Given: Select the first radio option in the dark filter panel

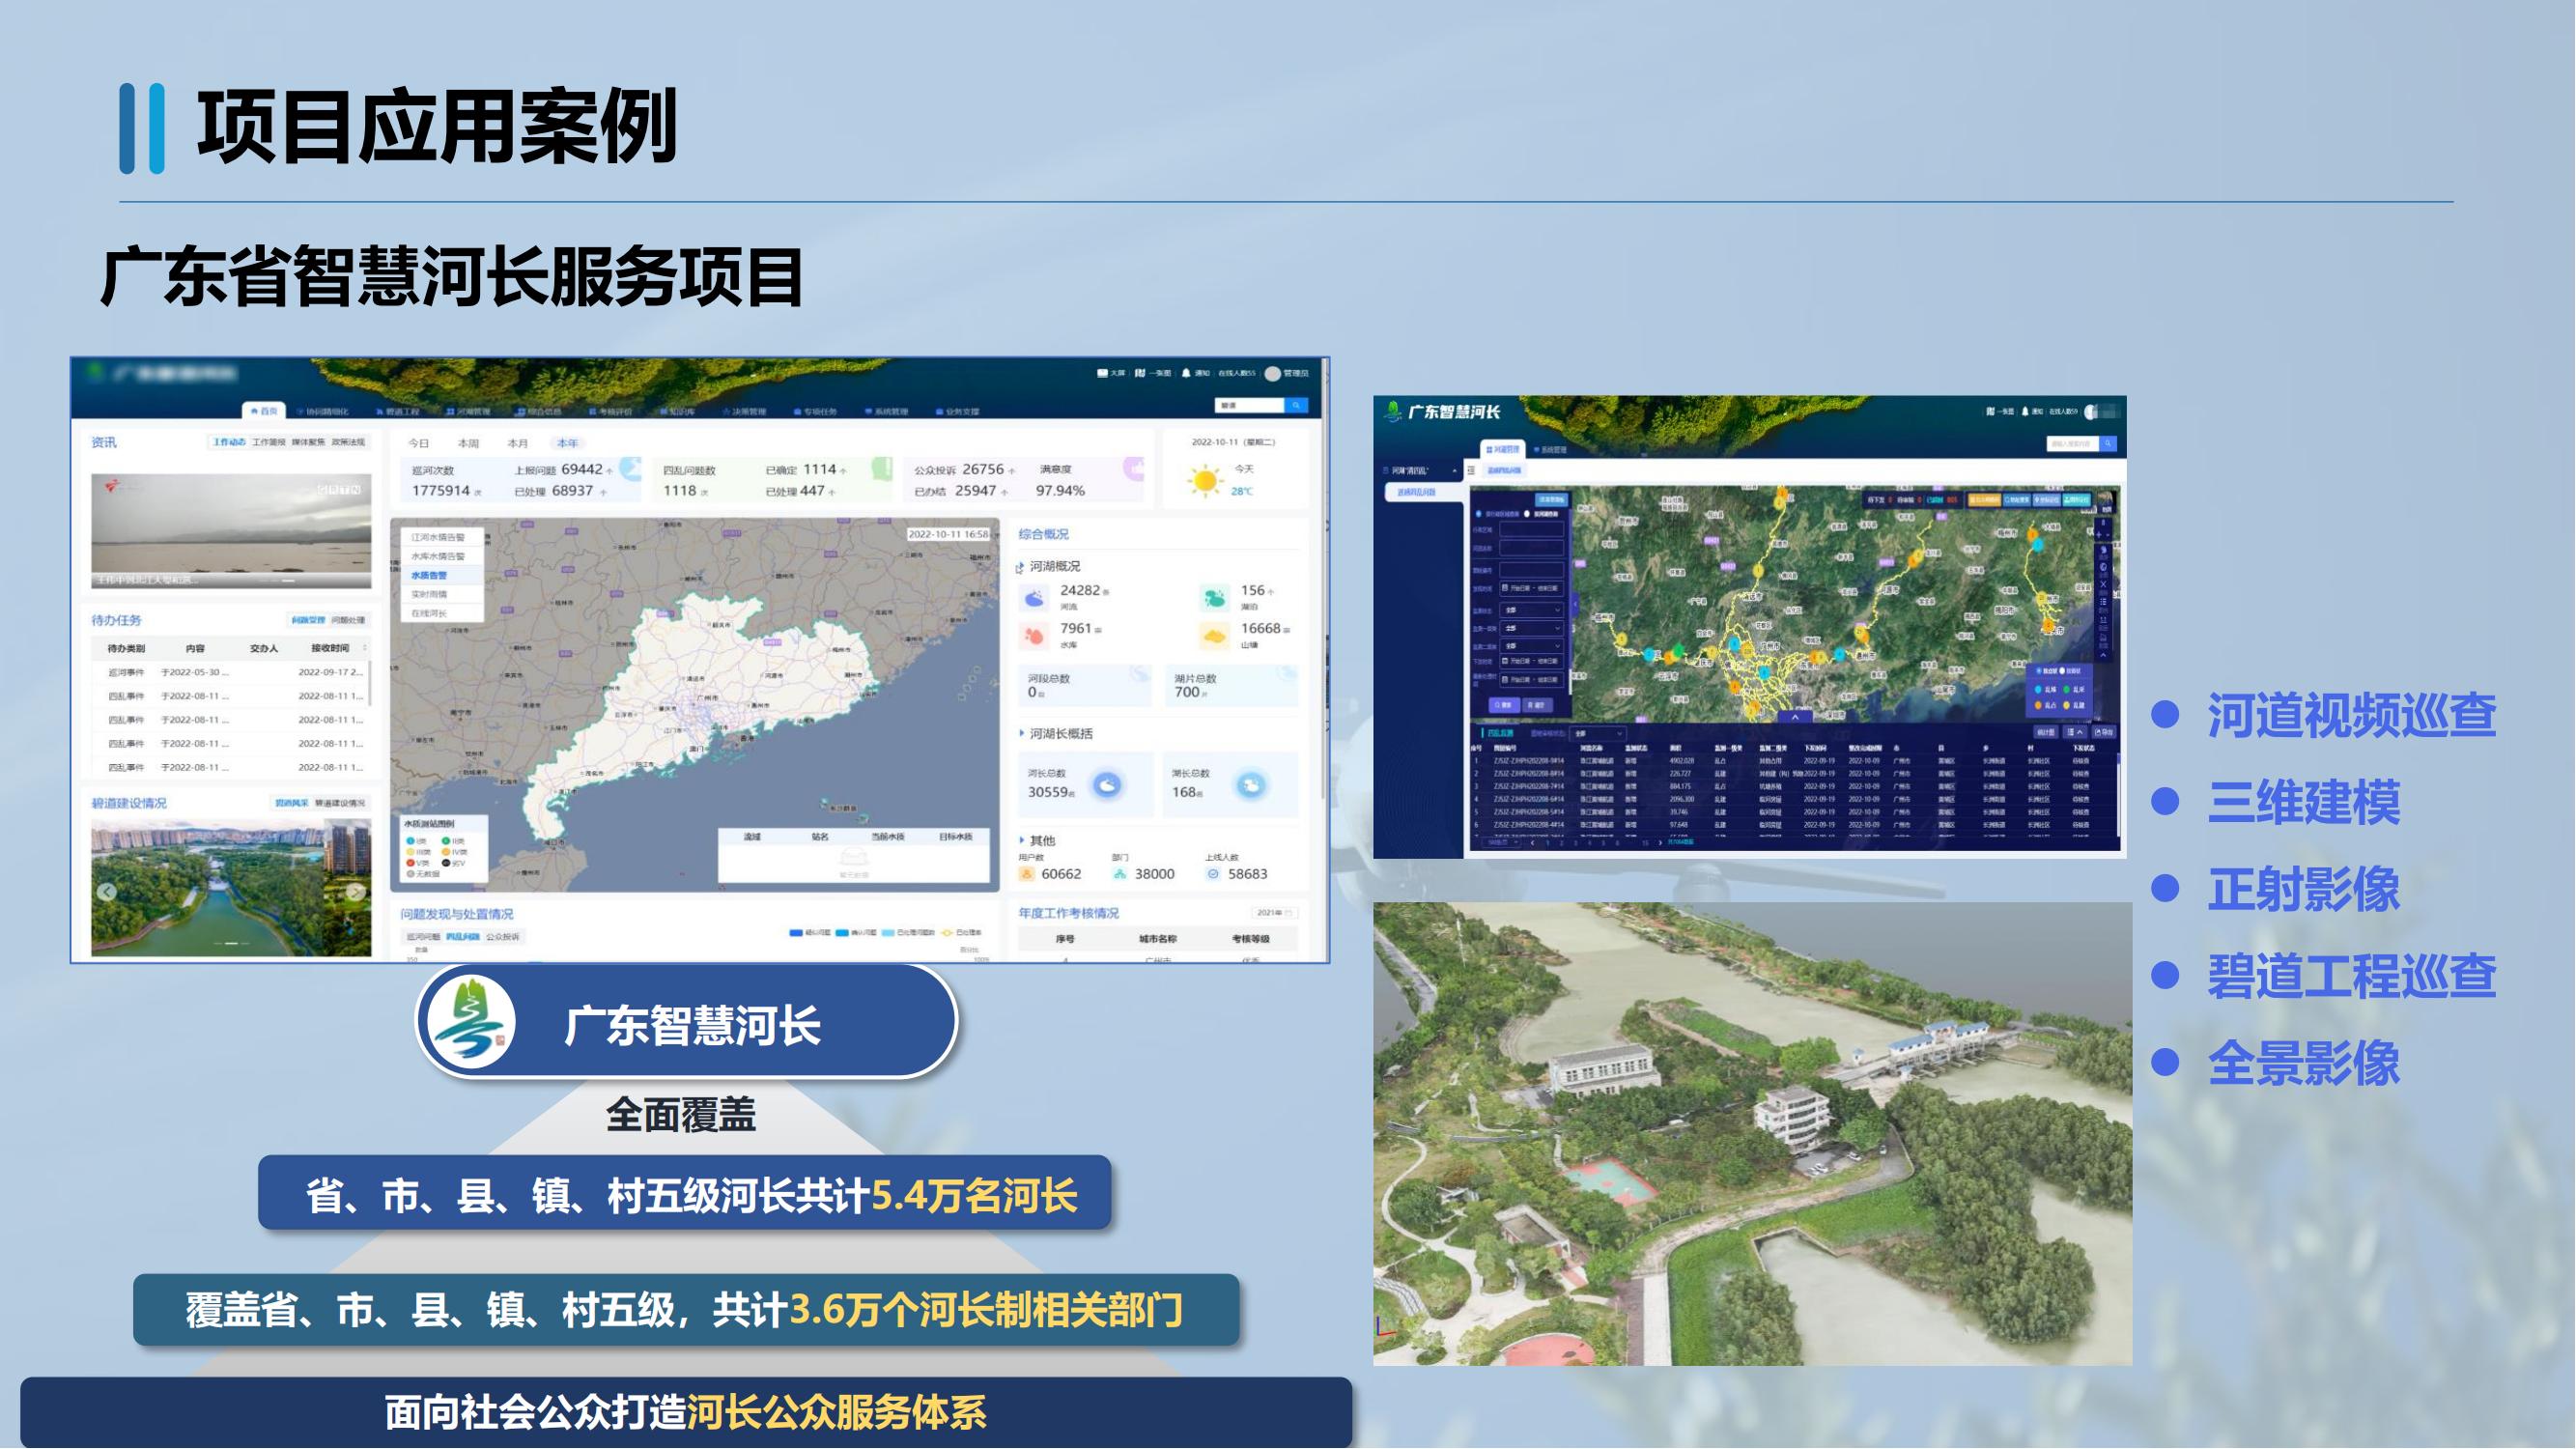Looking at the screenshot, I should [x=1479, y=514].
